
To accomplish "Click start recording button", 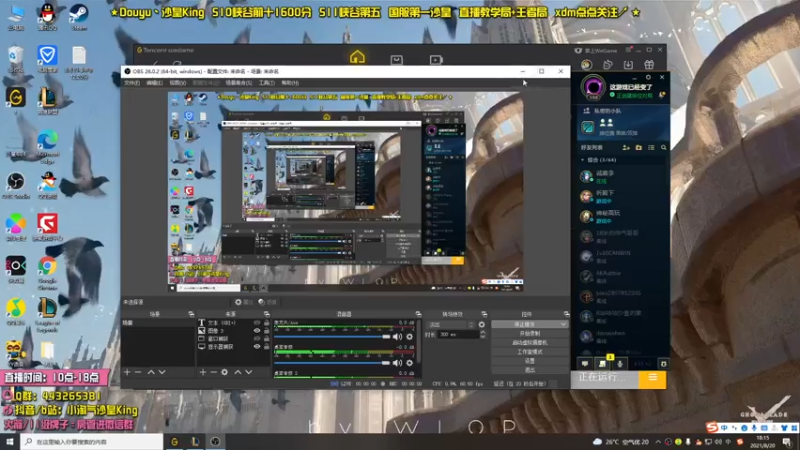I will click(530, 334).
